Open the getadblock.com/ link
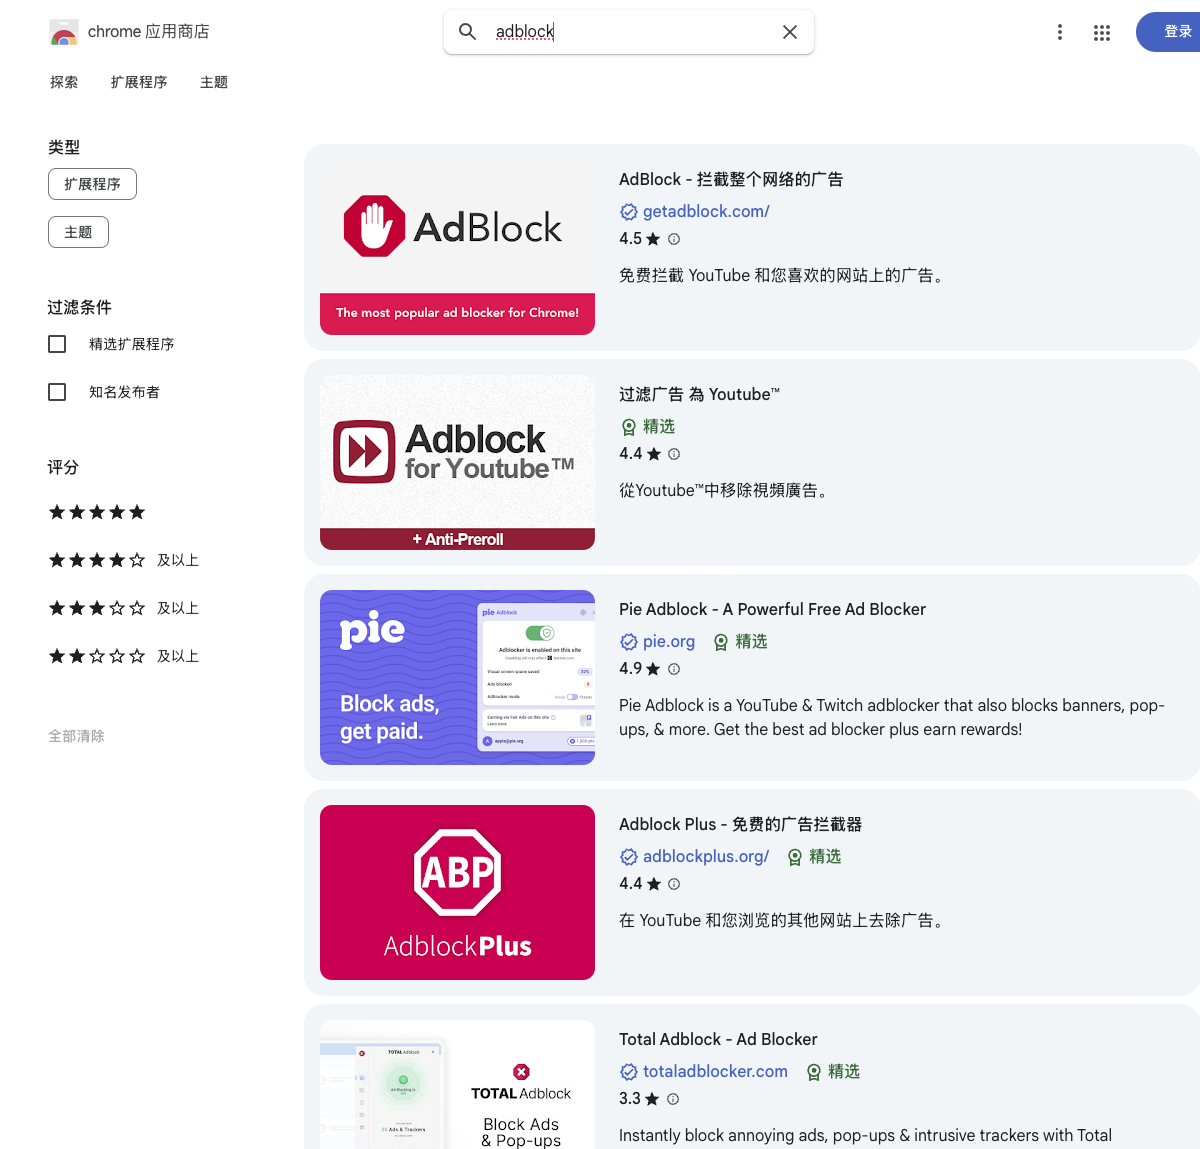 (x=706, y=211)
